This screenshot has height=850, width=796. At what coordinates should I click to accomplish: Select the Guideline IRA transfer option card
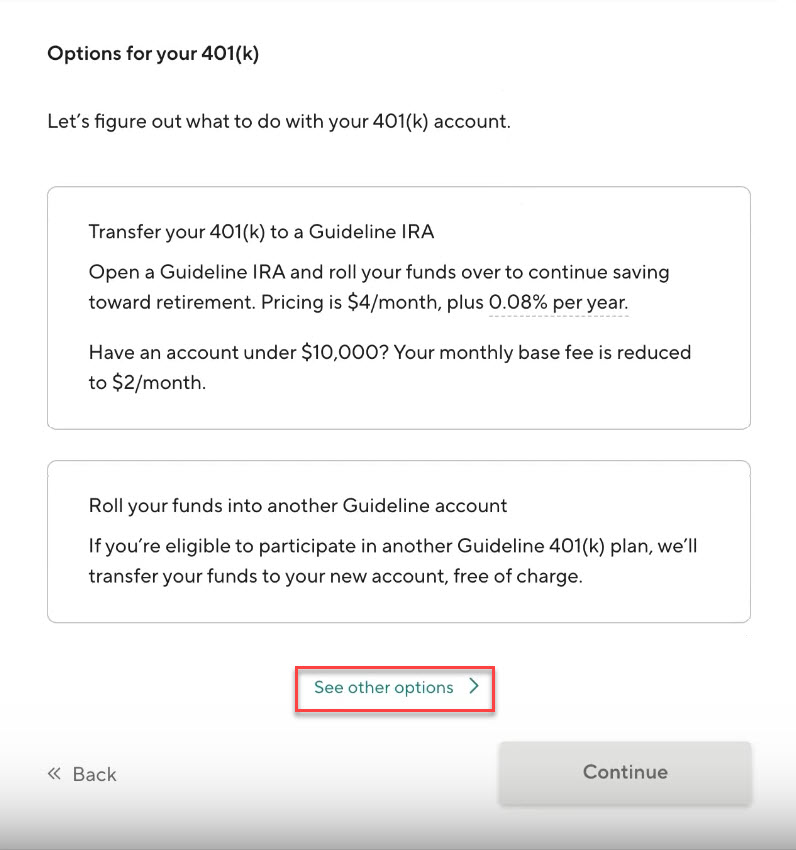[x=398, y=308]
